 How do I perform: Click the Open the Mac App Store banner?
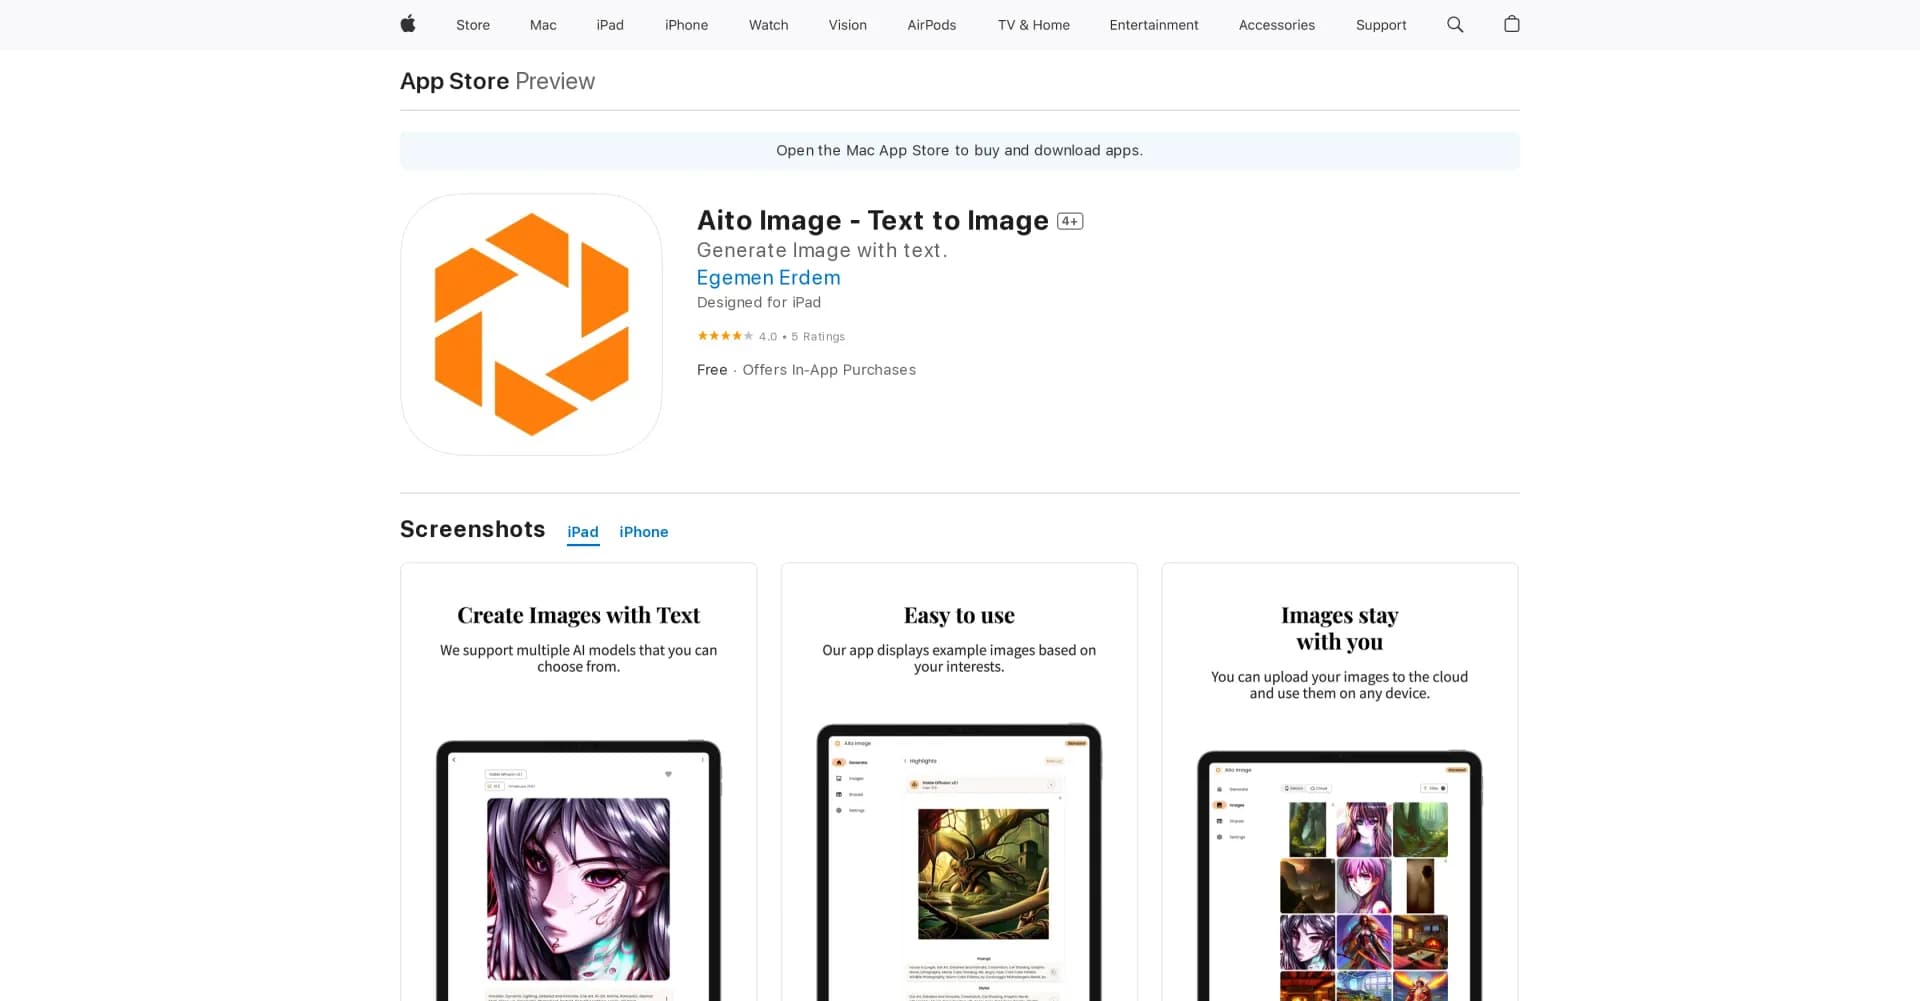959,150
